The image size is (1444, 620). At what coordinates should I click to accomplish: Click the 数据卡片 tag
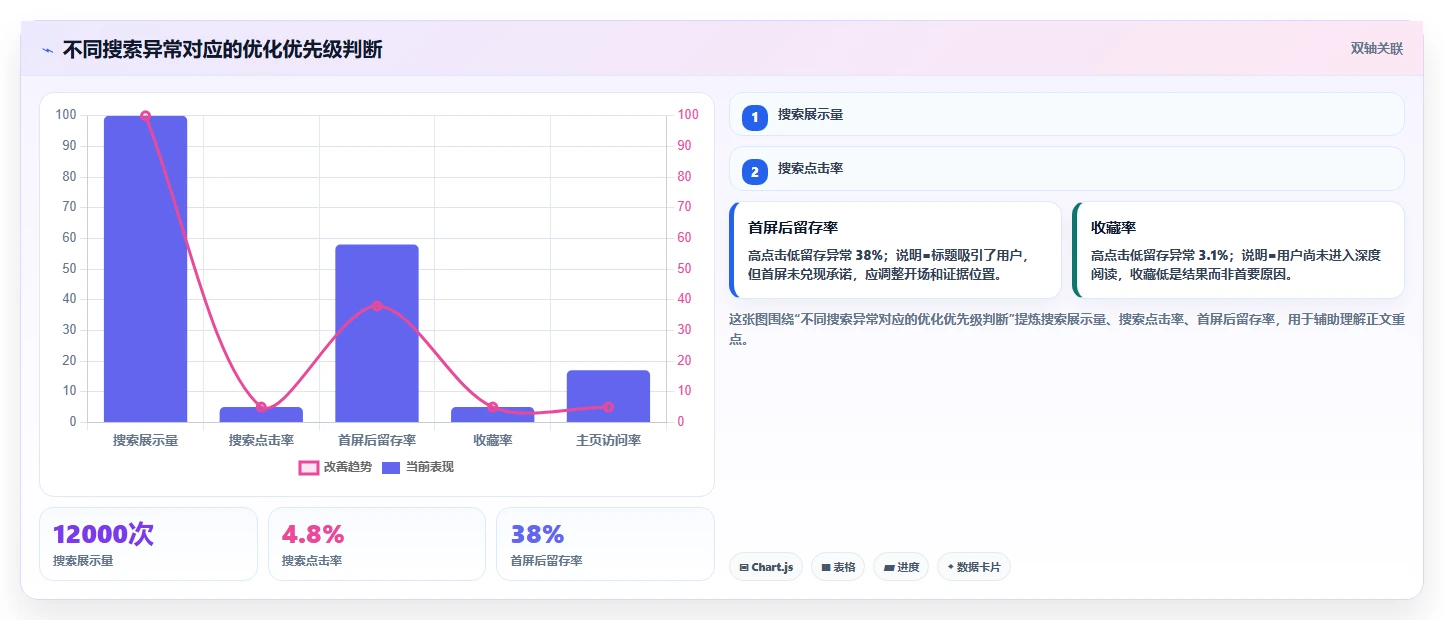pos(974,567)
